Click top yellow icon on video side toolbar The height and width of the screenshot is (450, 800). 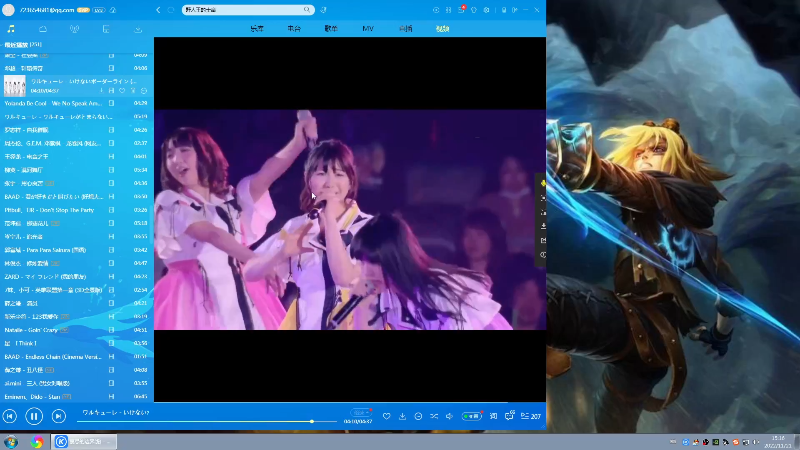pos(542,183)
